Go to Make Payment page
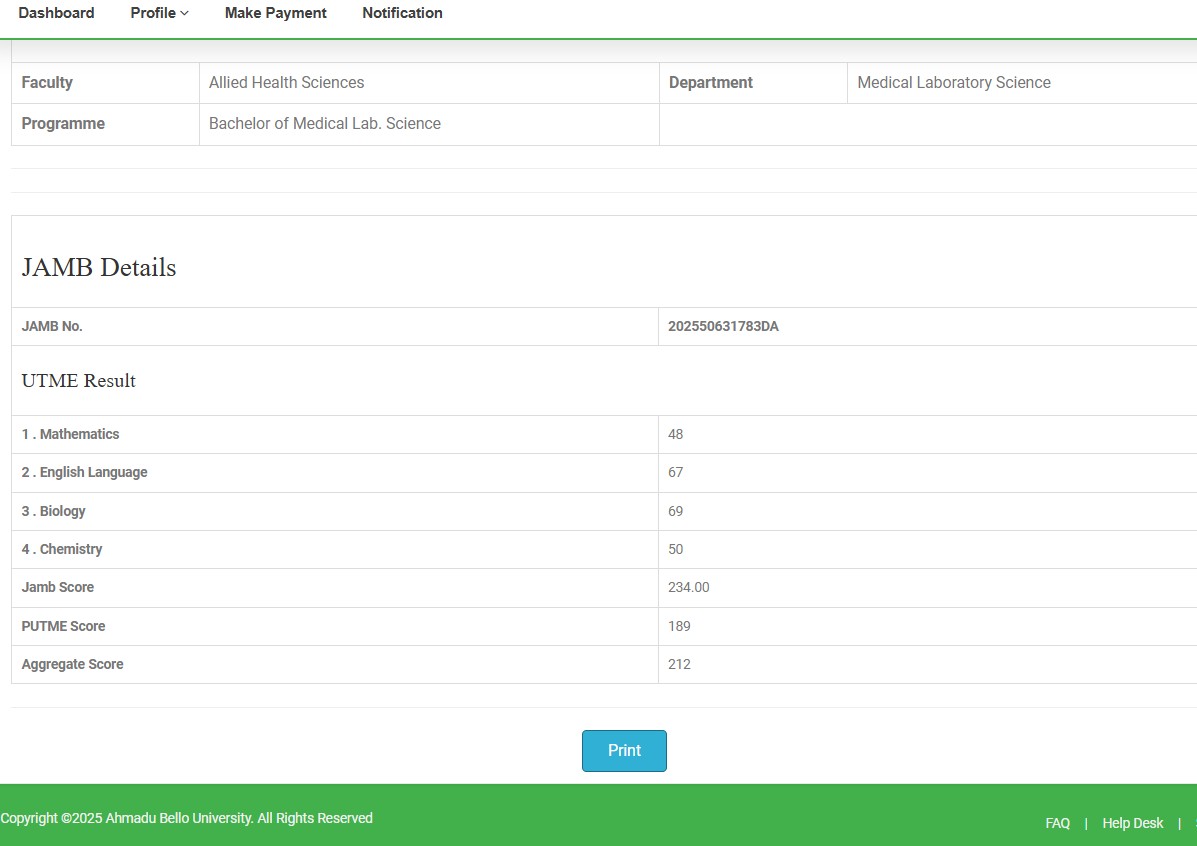This screenshot has width=1197, height=846. pyautogui.click(x=275, y=13)
